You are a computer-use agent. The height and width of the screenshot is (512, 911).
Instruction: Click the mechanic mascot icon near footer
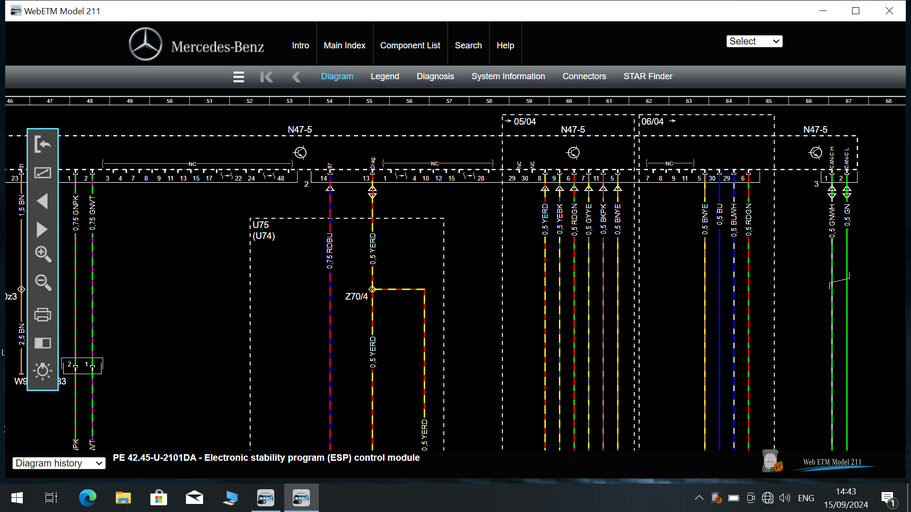[772, 461]
